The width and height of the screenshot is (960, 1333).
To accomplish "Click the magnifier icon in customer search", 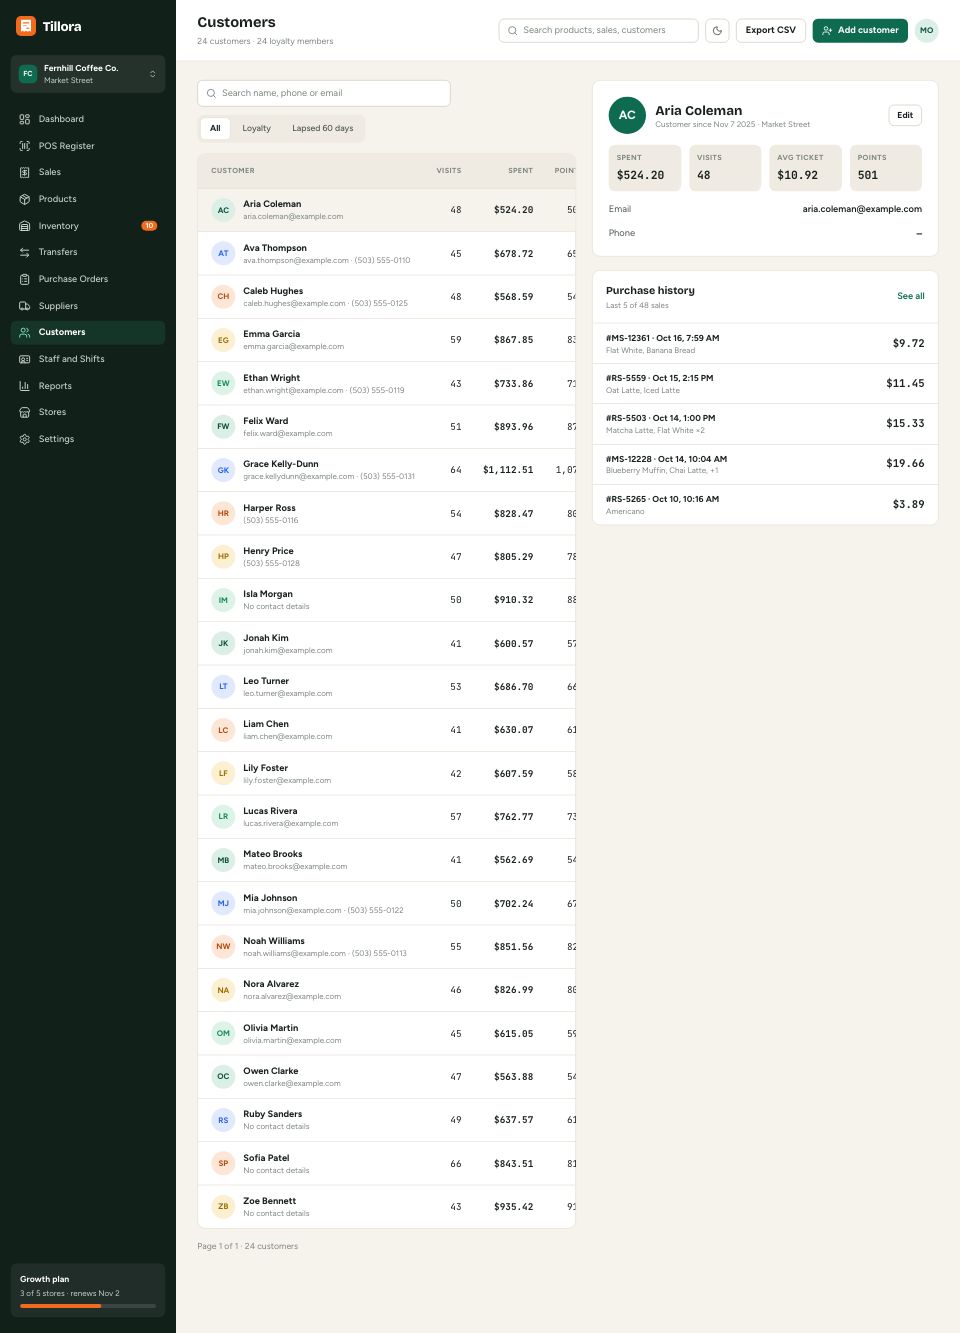I will [x=211, y=93].
